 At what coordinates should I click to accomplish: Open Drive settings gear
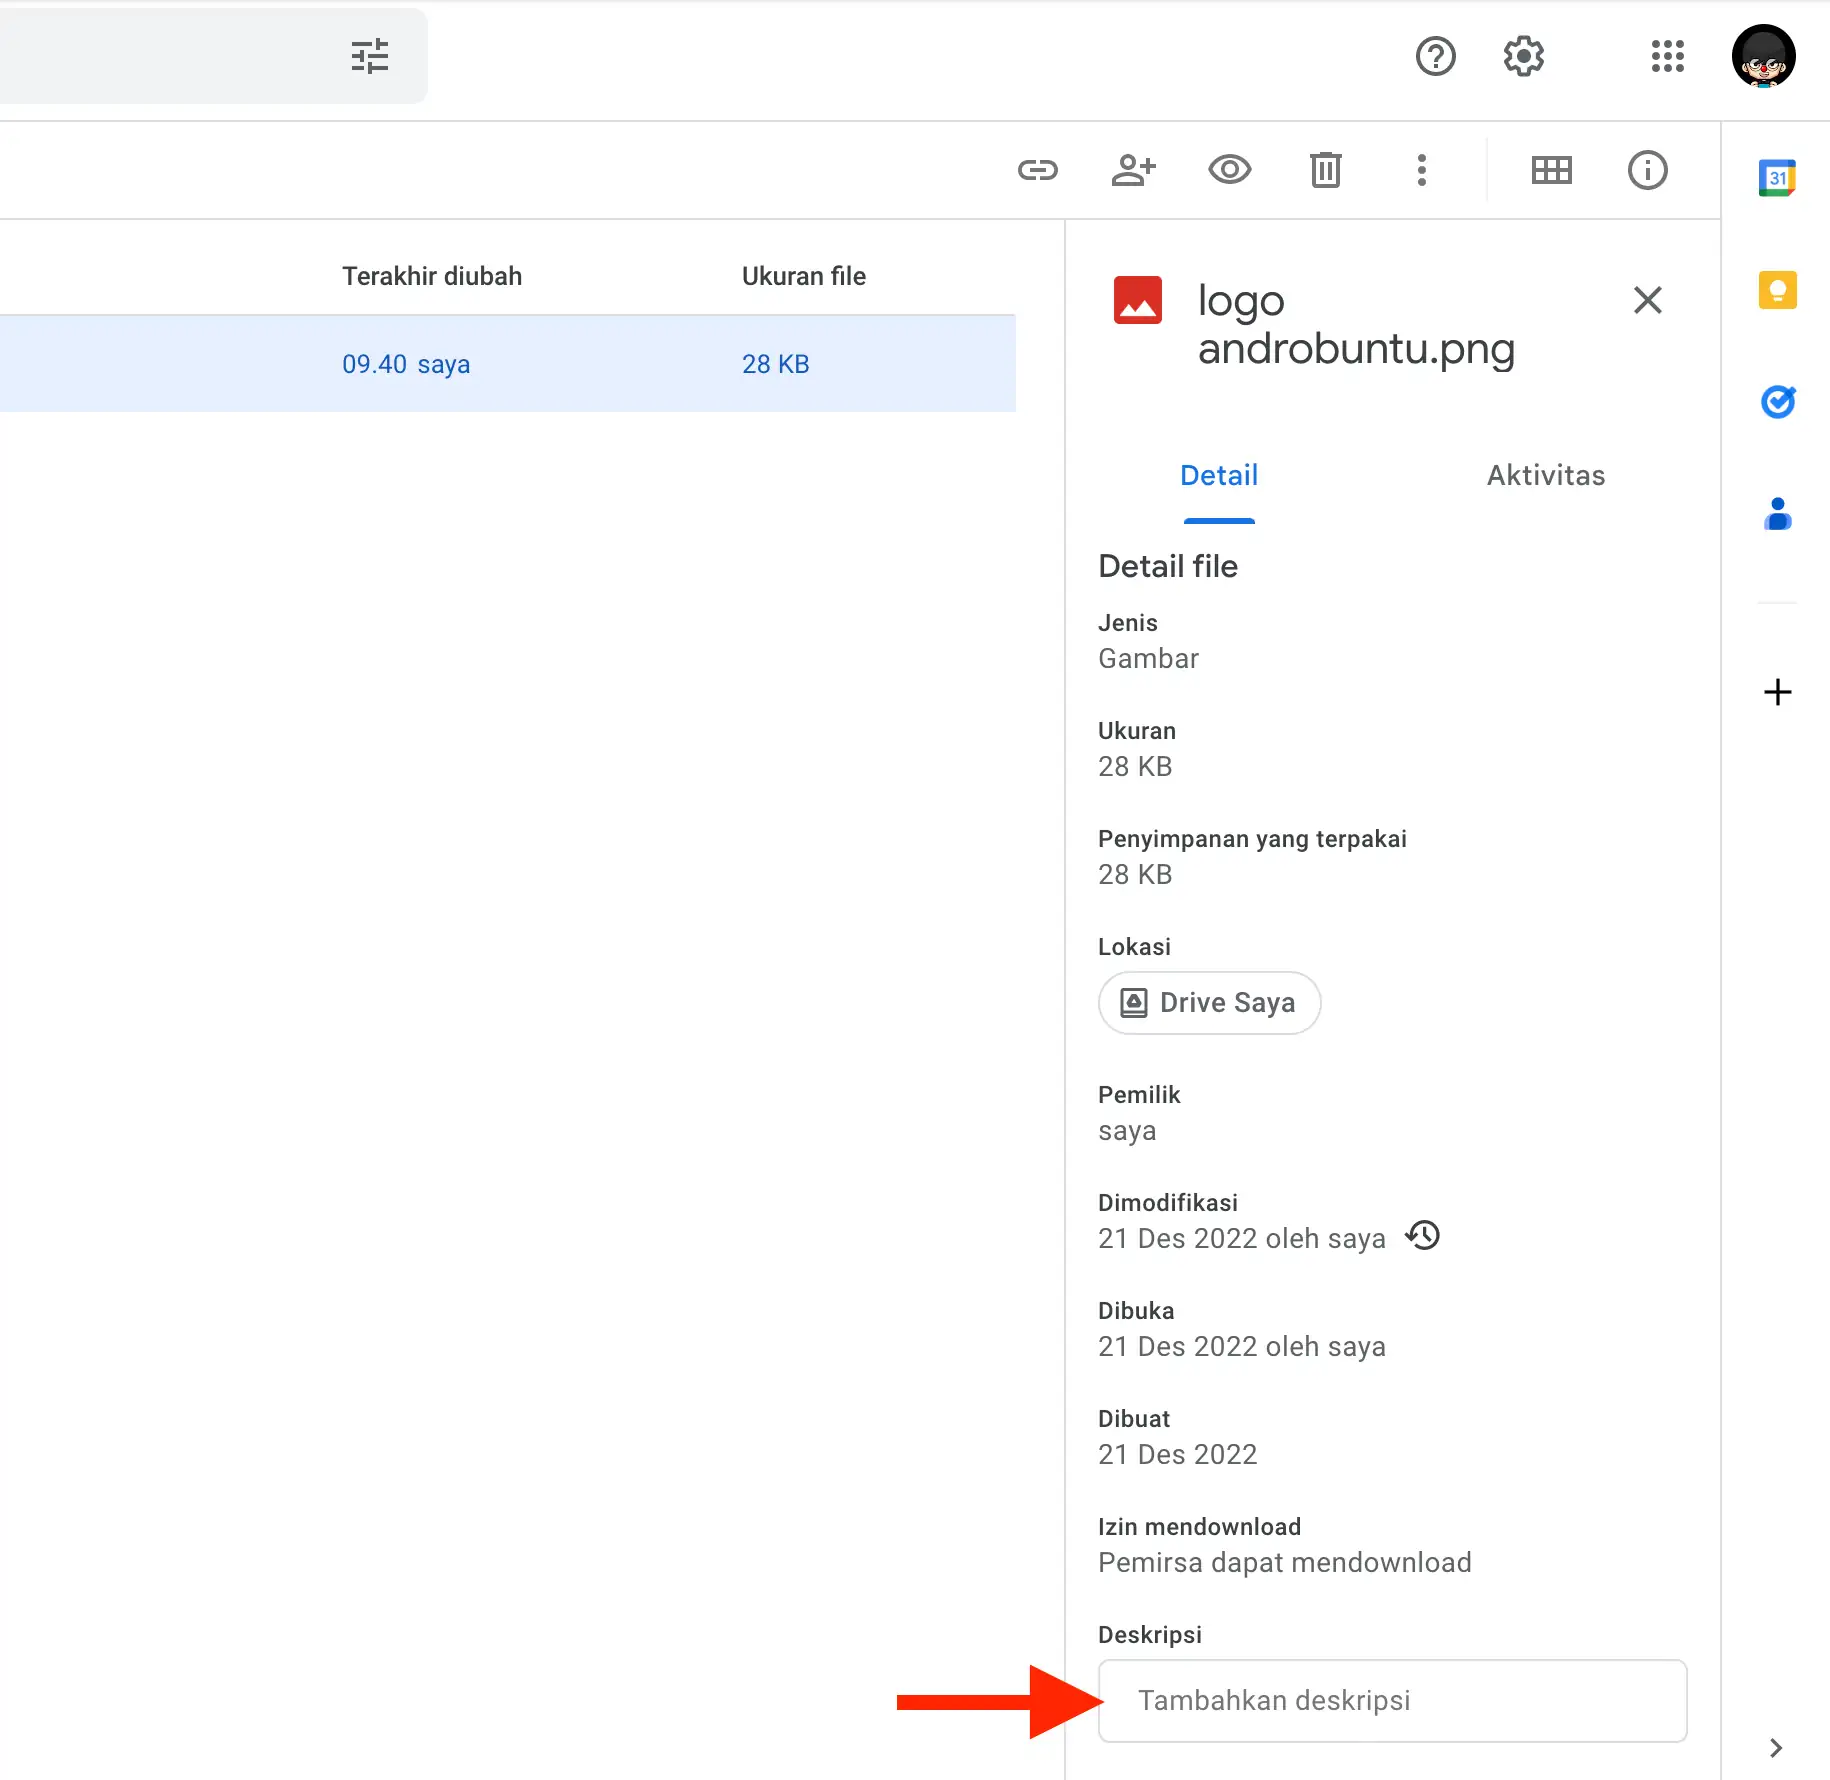1522,56
